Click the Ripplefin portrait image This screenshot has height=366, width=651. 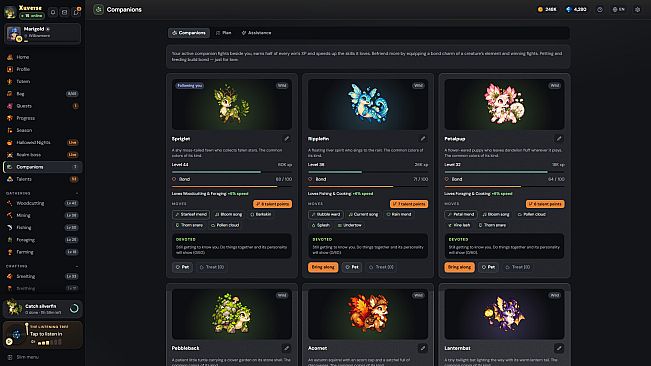tap(368, 105)
